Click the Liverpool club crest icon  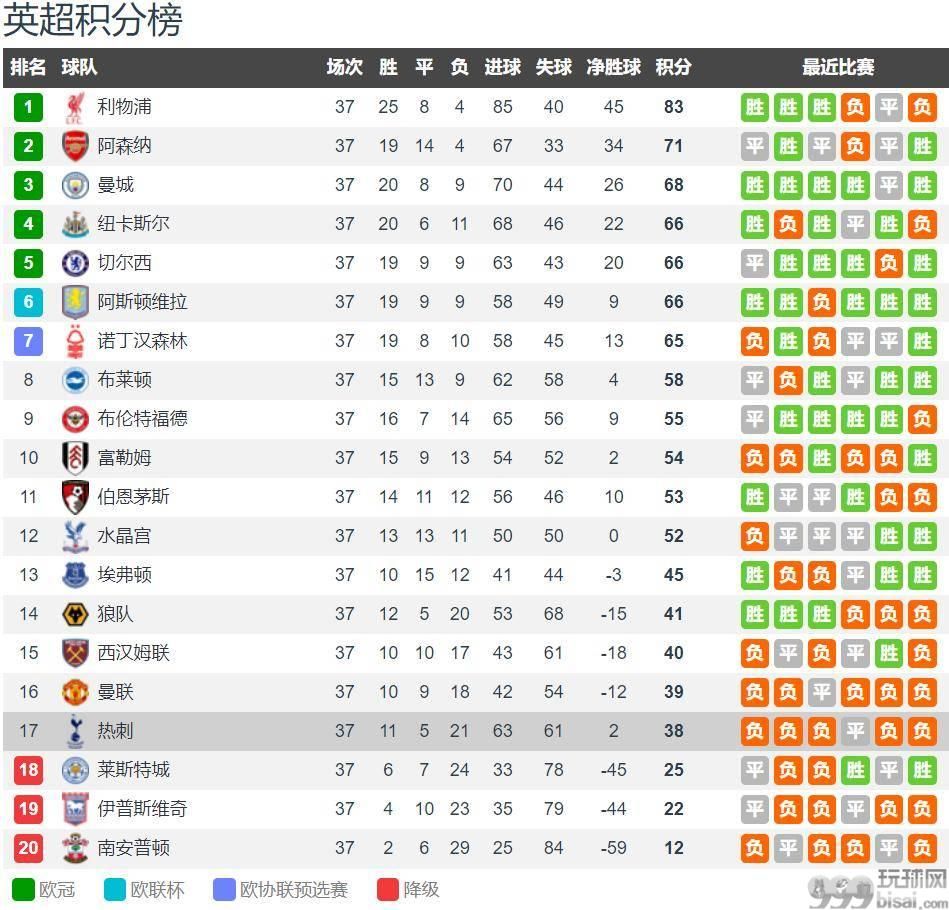coord(75,108)
